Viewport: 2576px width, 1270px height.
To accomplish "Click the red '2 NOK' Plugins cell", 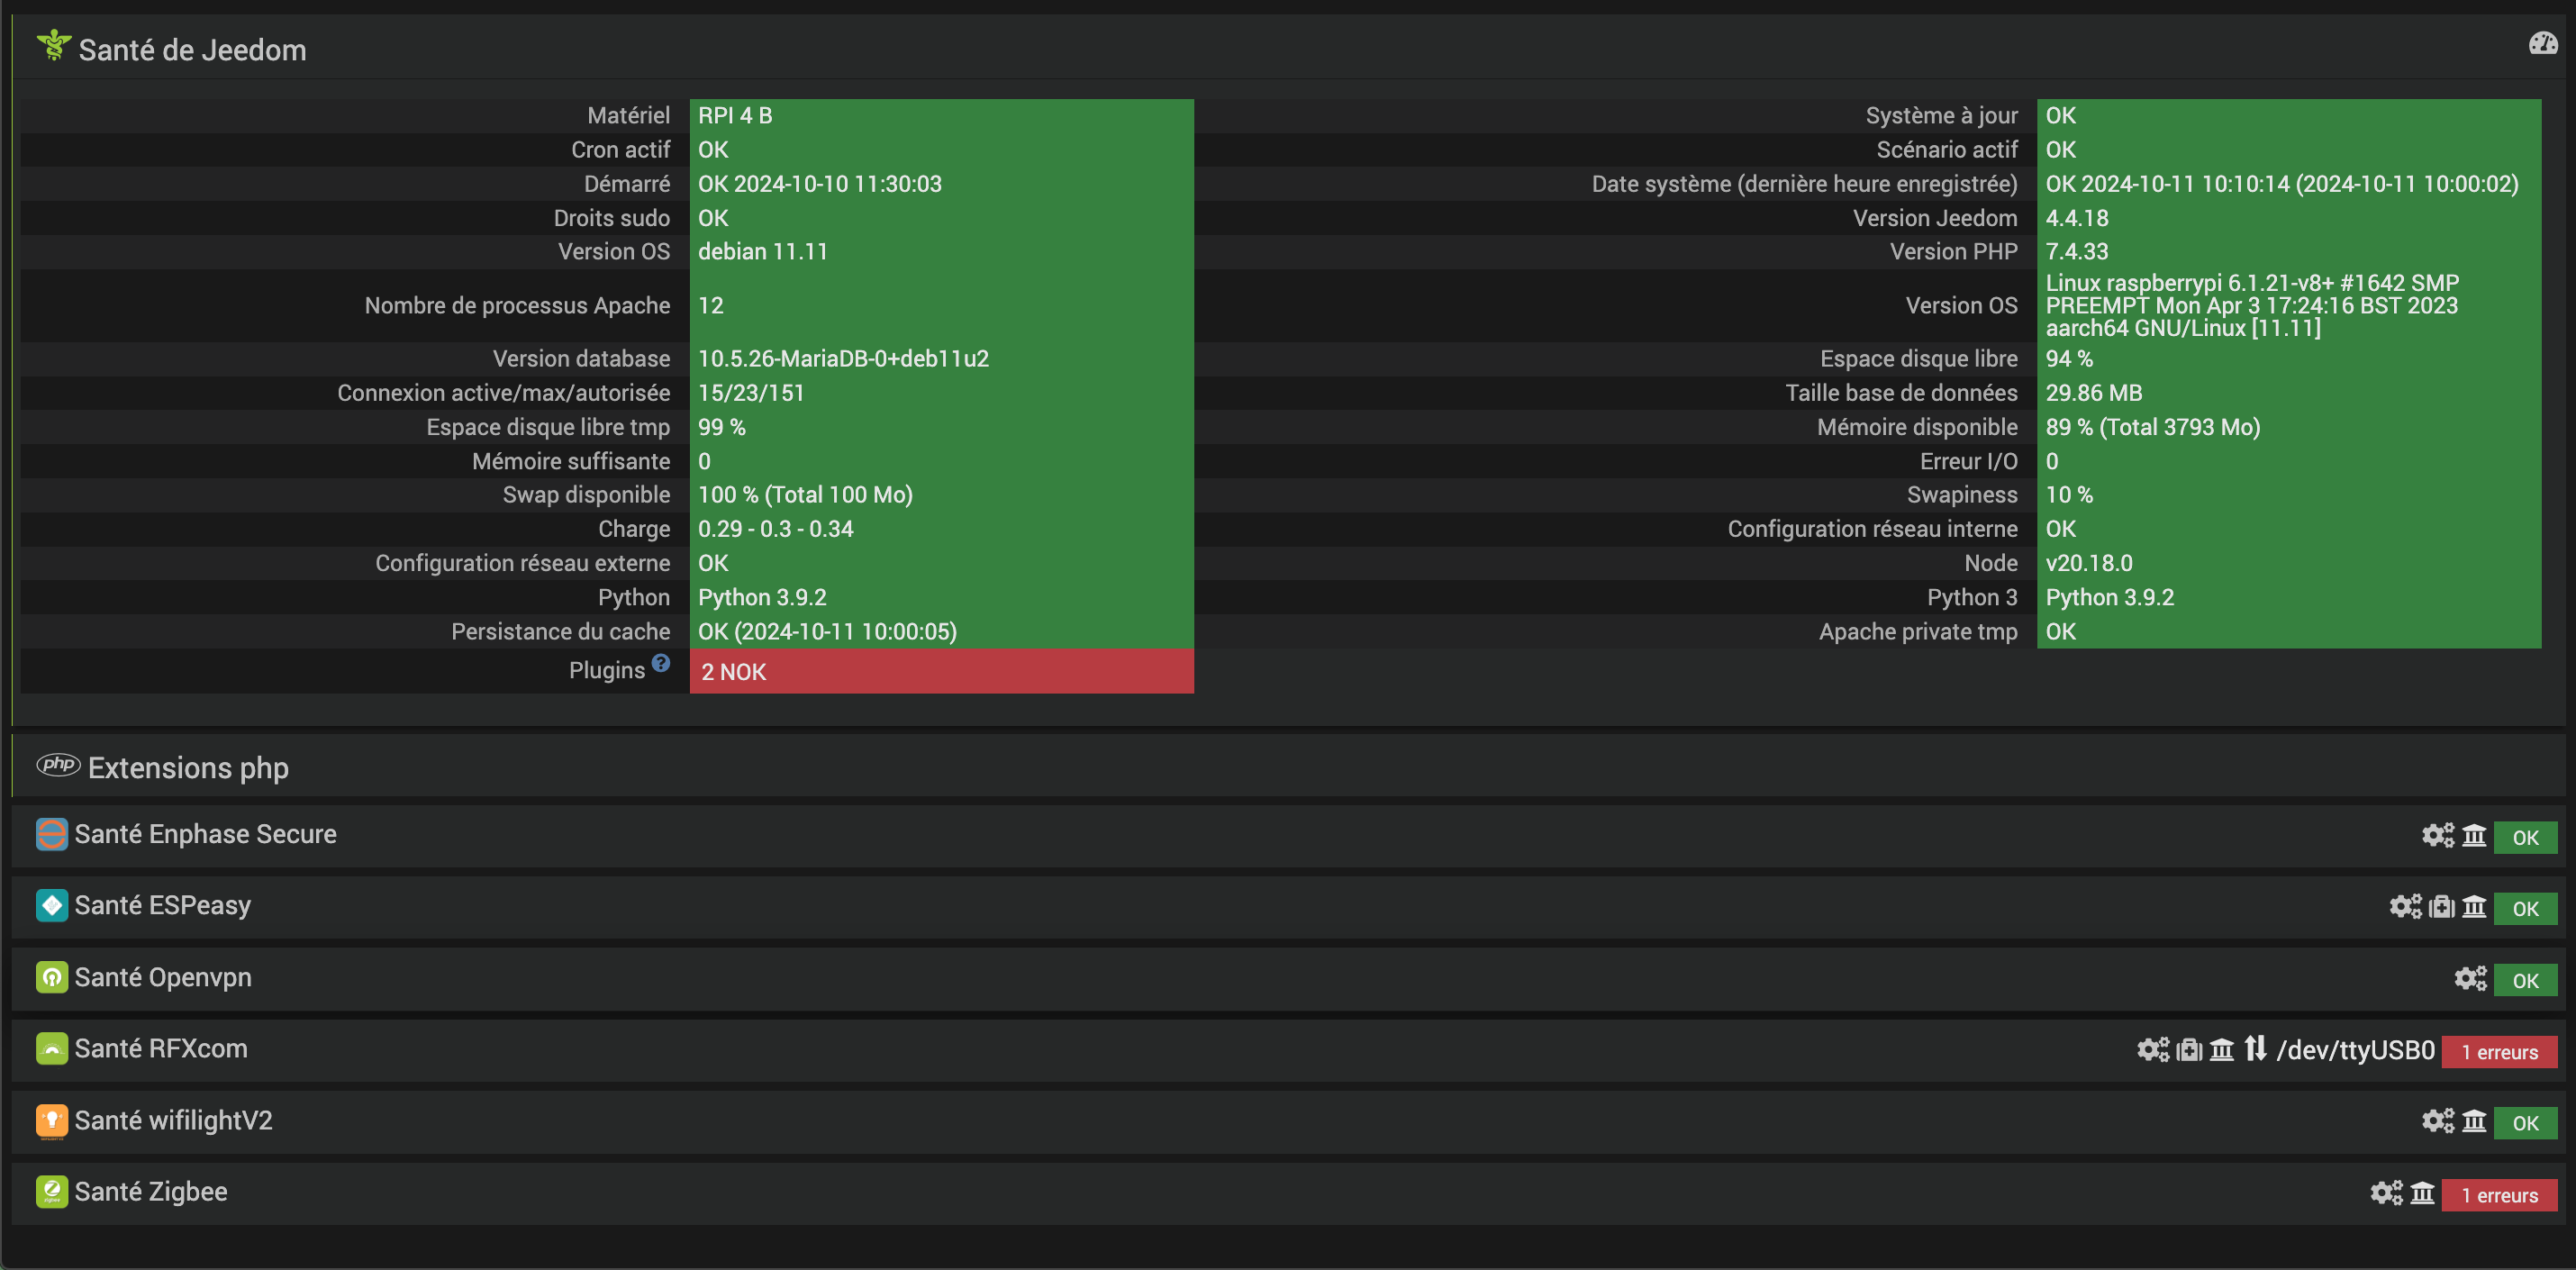I will tap(940, 672).
